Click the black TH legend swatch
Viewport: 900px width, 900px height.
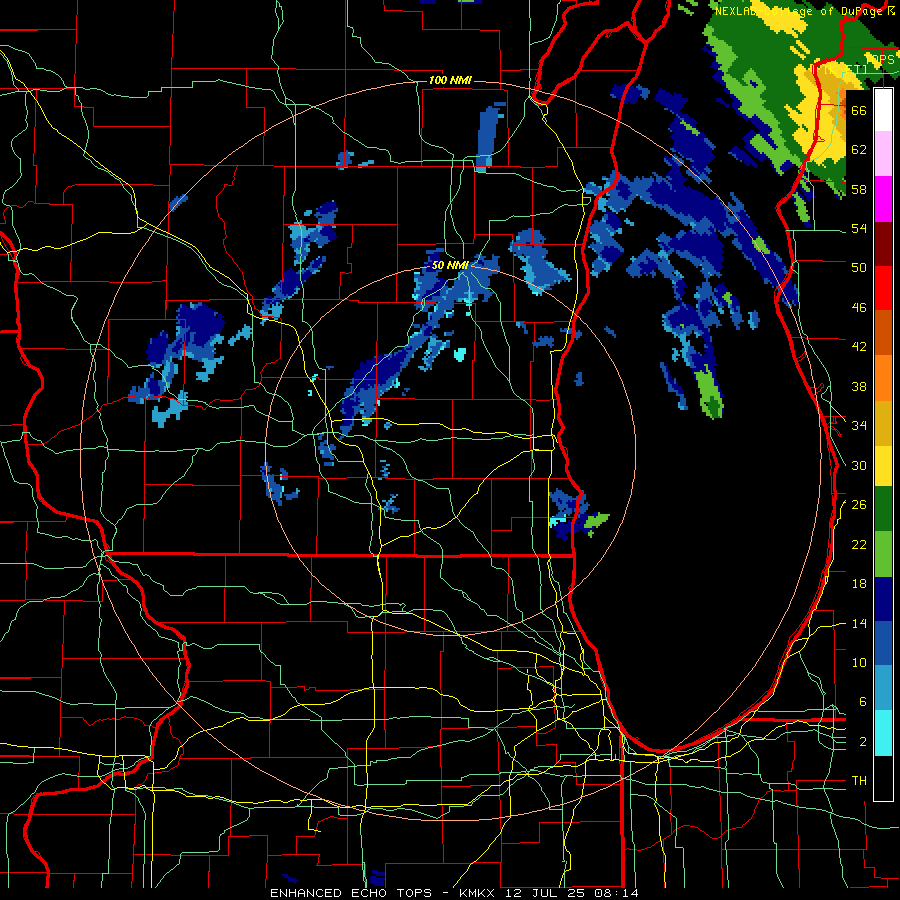click(883, 778)
